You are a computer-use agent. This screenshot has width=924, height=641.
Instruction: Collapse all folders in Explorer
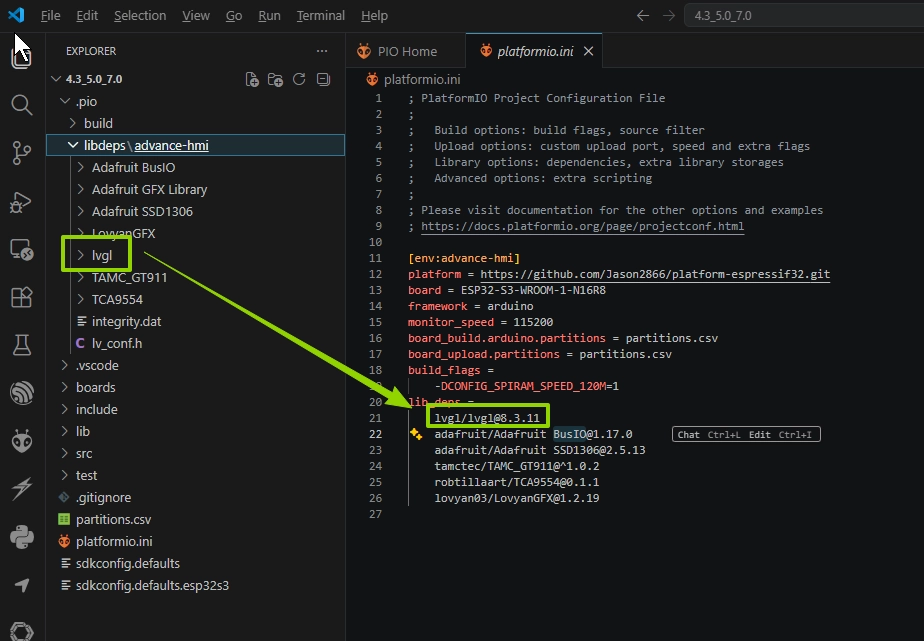point(324,79)
